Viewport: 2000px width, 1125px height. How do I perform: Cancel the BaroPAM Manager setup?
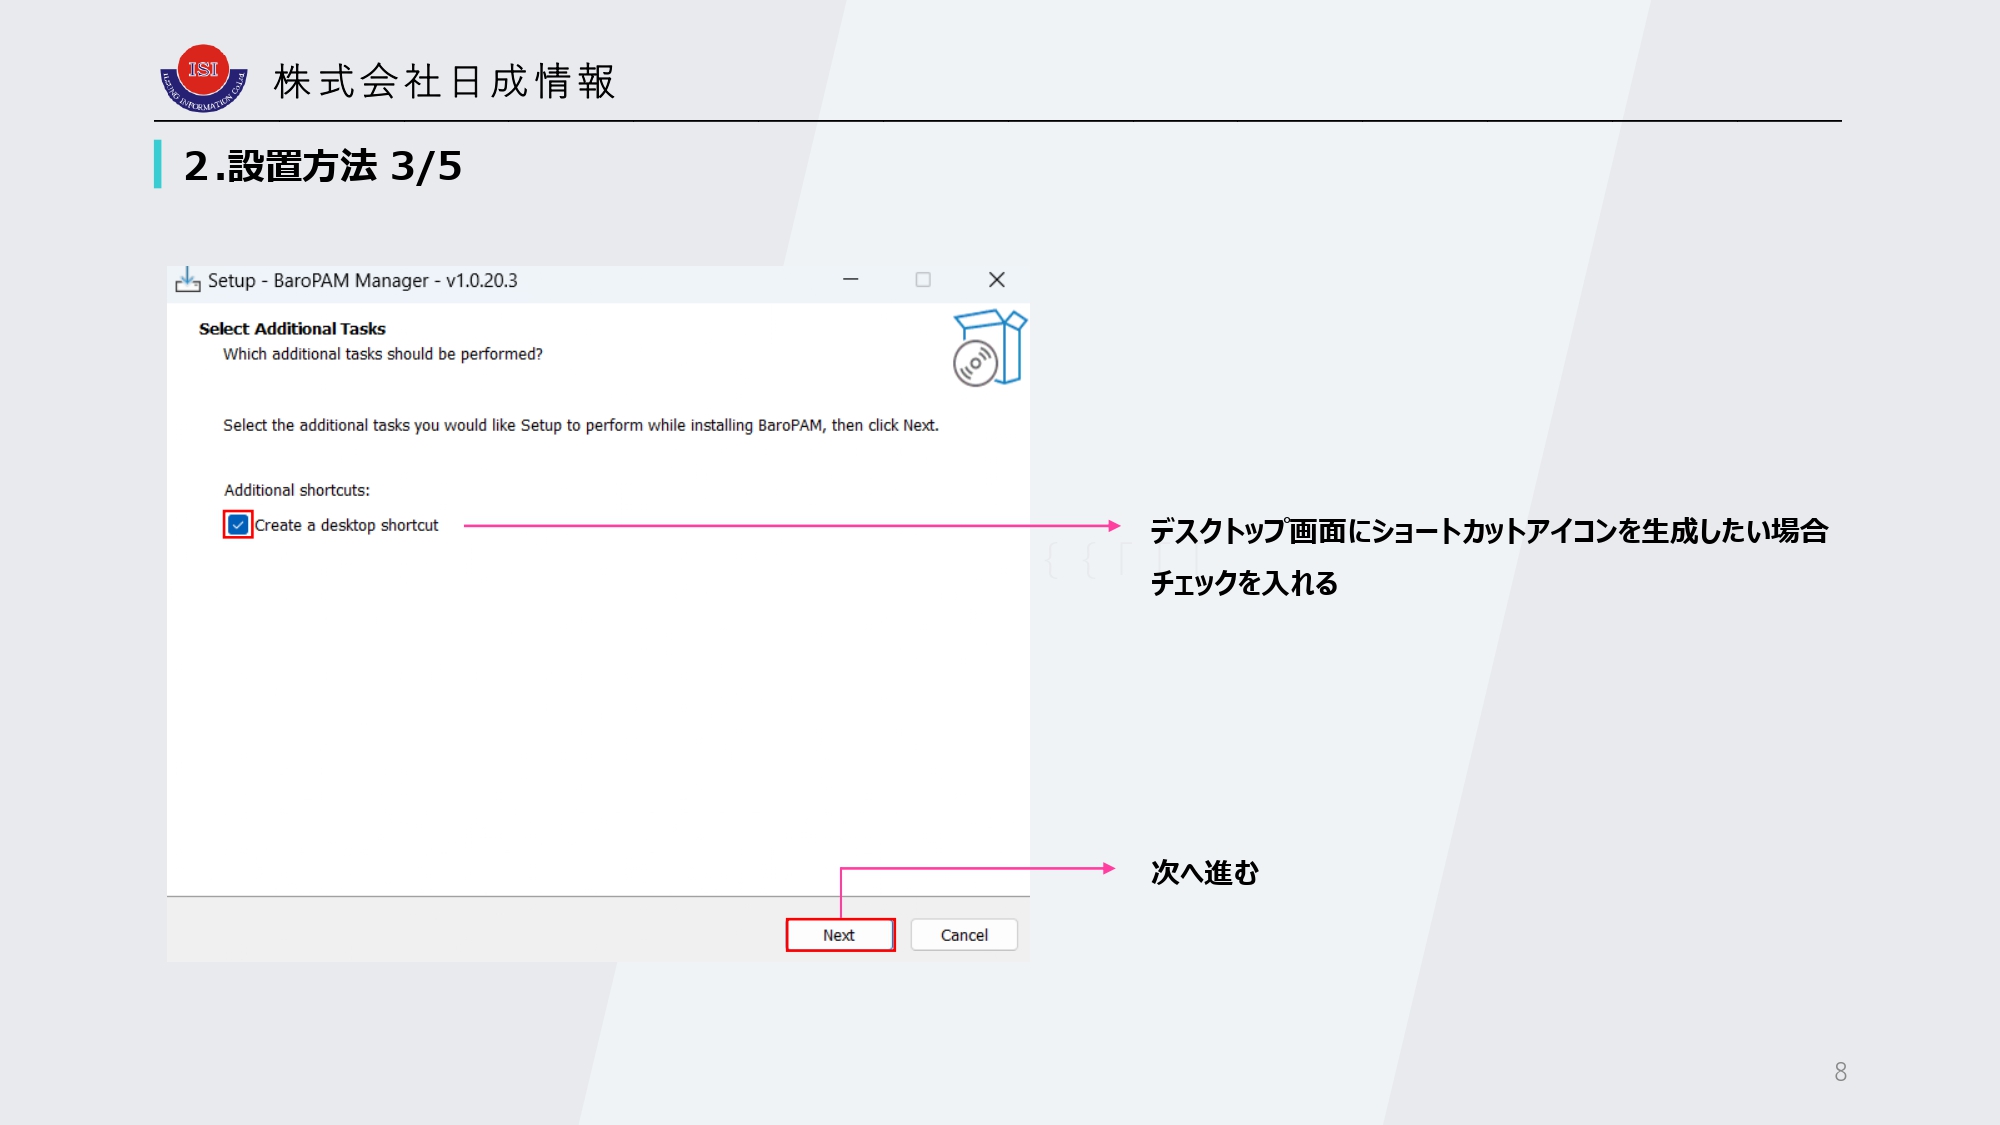964,935
